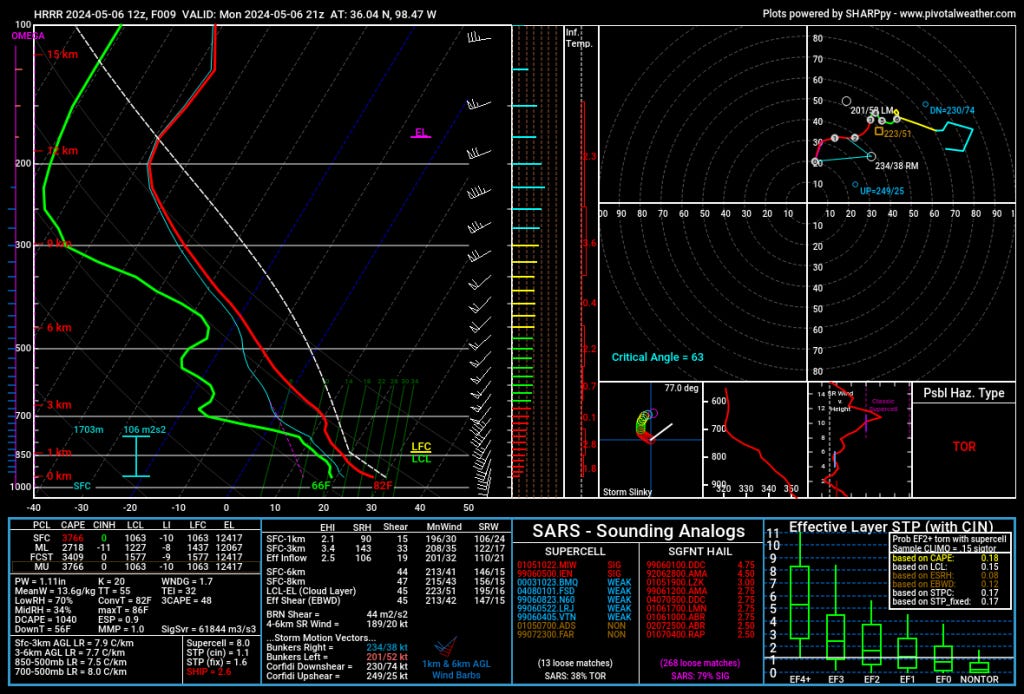1024x694 pixels.
Task: Click the Effective Layer STP (with CIN) title
Action: click(891, 528)
